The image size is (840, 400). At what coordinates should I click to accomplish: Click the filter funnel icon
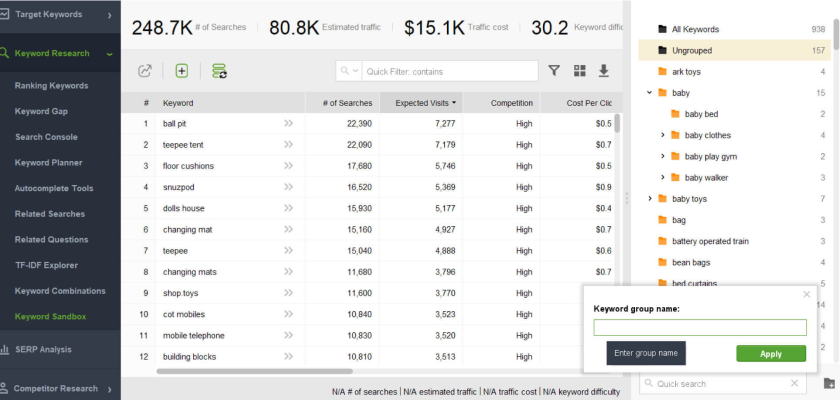pyautogui.click(x=554, y=71)
